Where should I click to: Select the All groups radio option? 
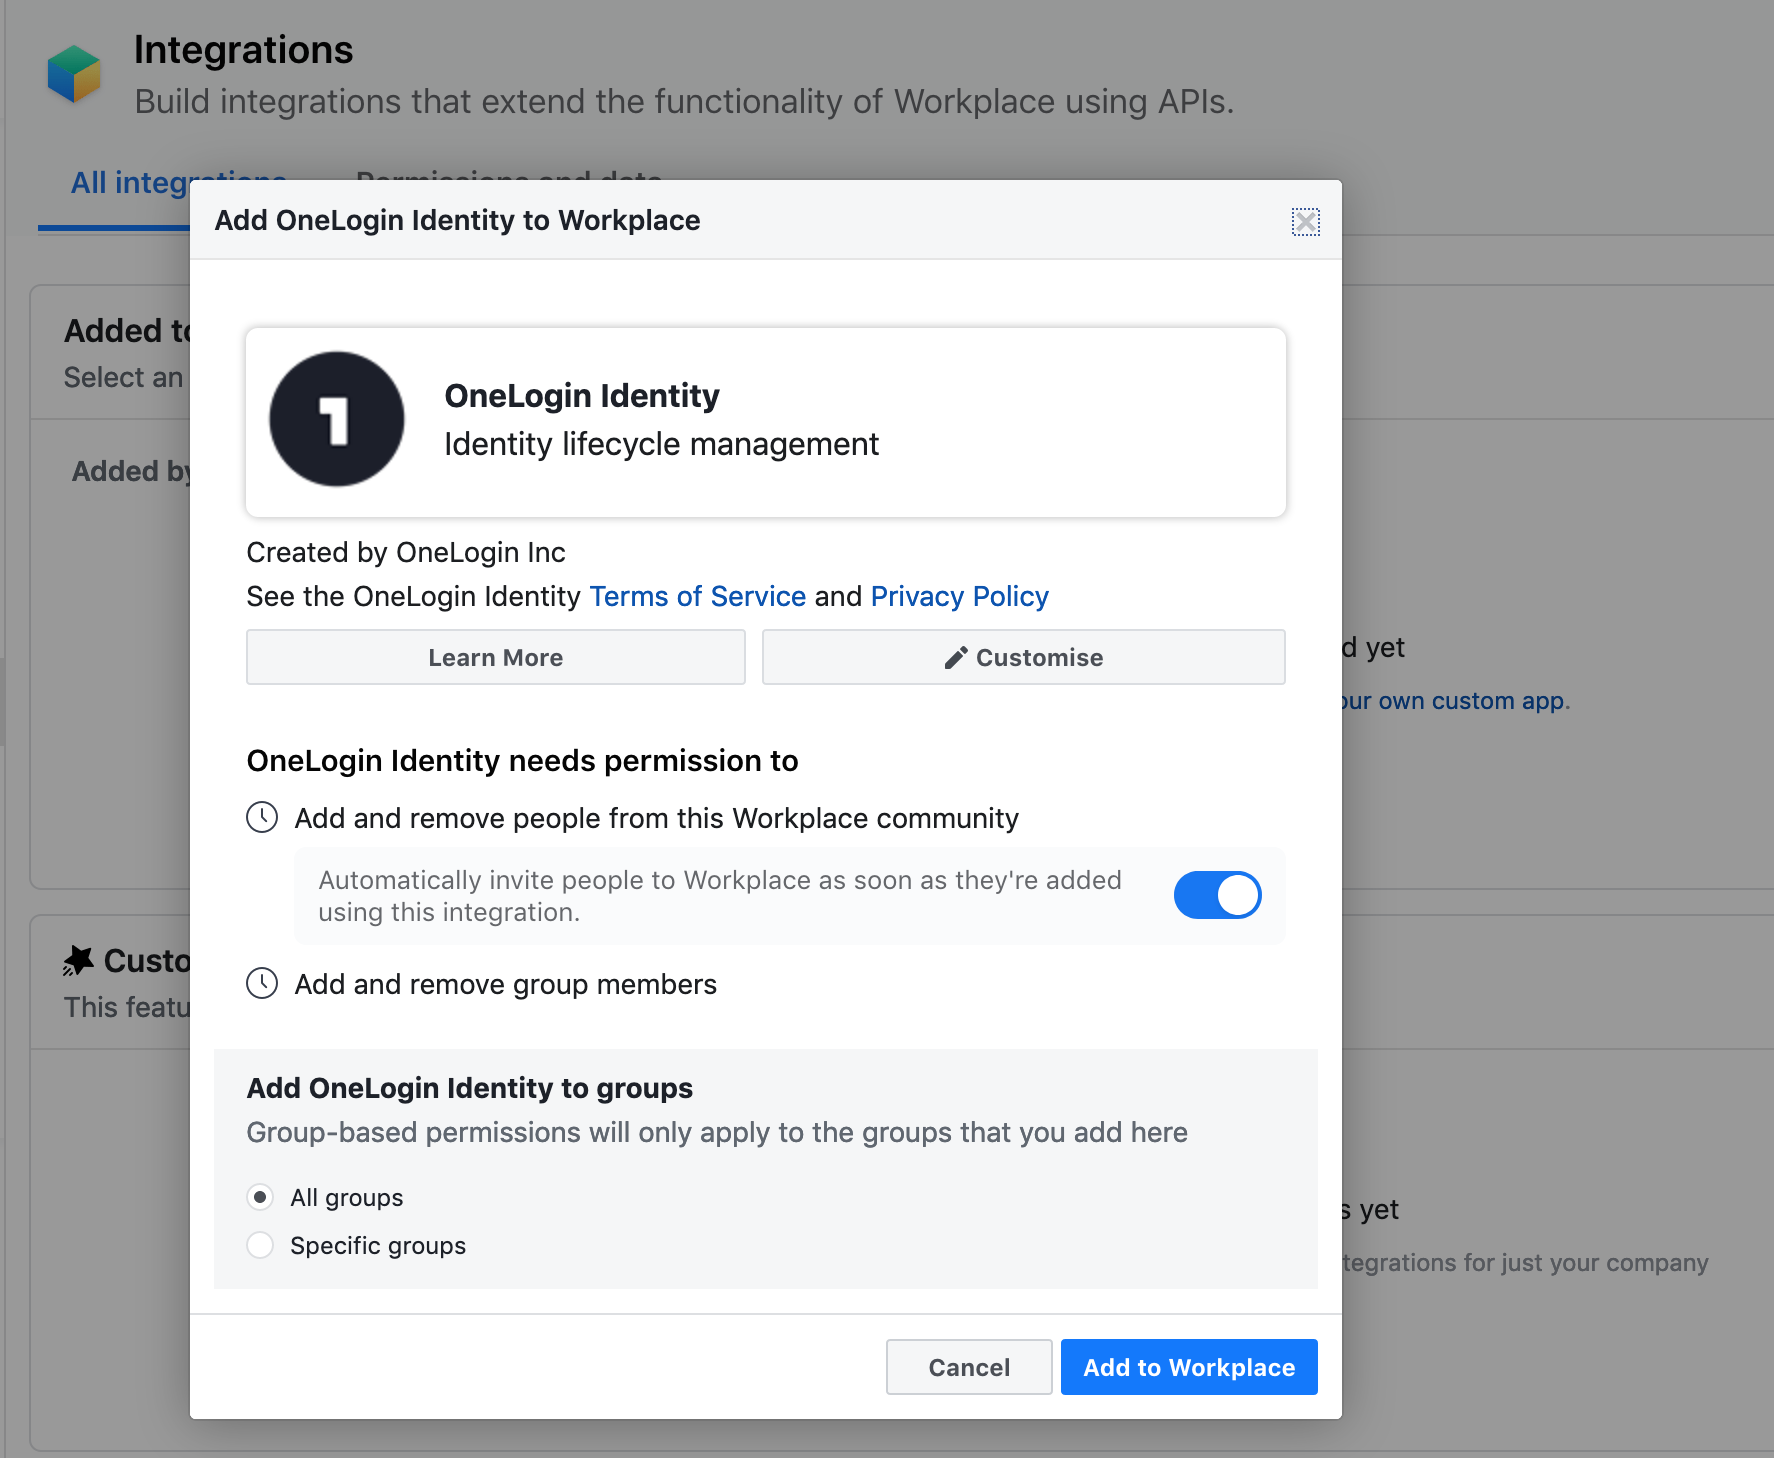[260, 1197]
